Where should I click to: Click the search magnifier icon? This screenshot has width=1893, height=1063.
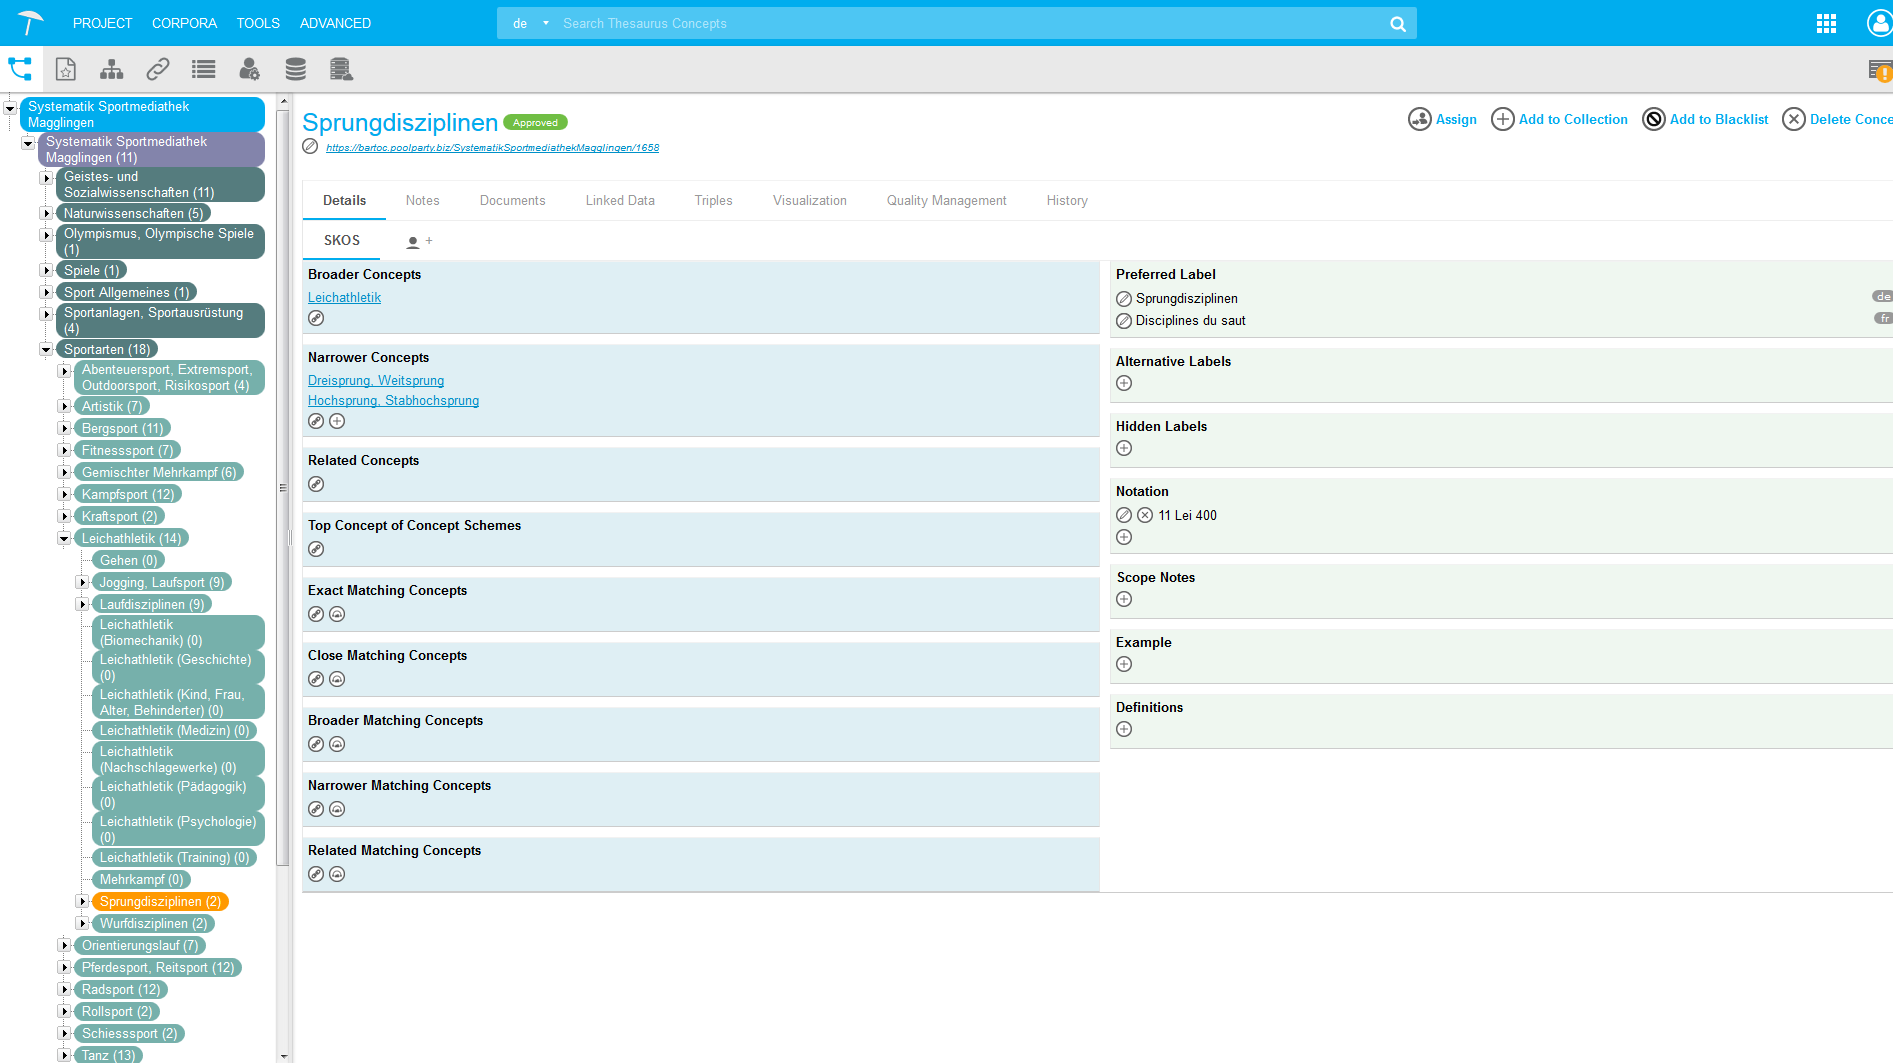1397,24
